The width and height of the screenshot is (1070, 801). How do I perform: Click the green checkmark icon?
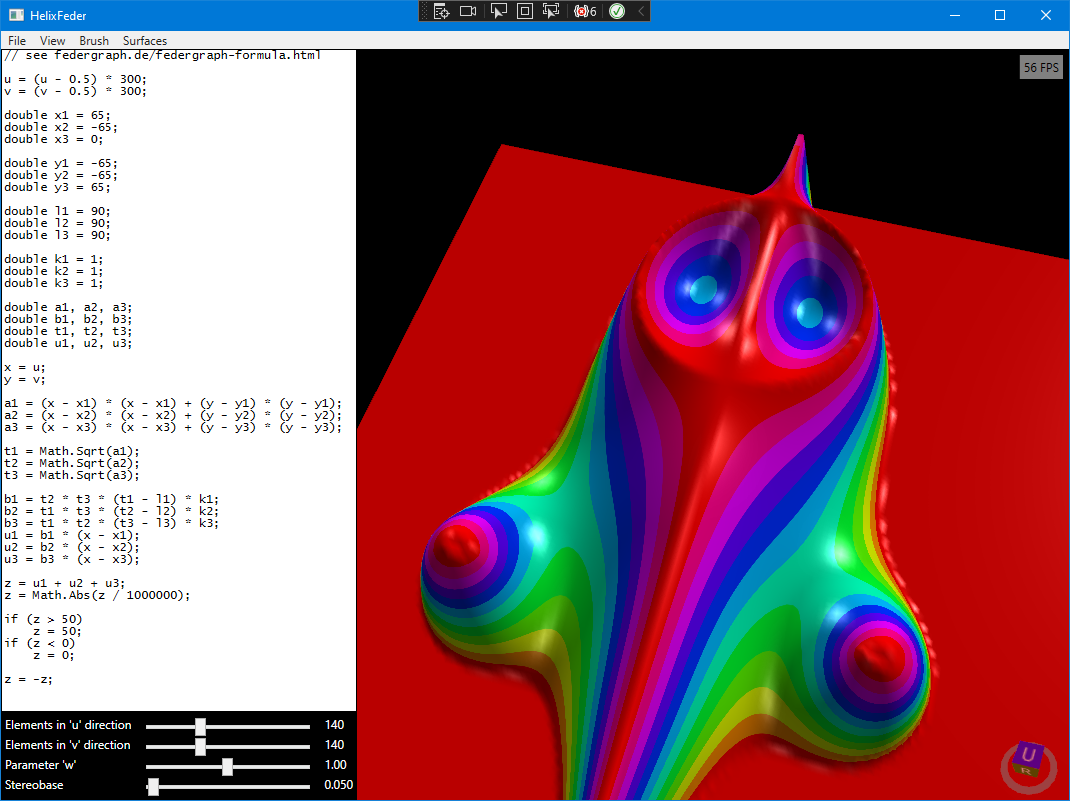click(x=615, y=11)
